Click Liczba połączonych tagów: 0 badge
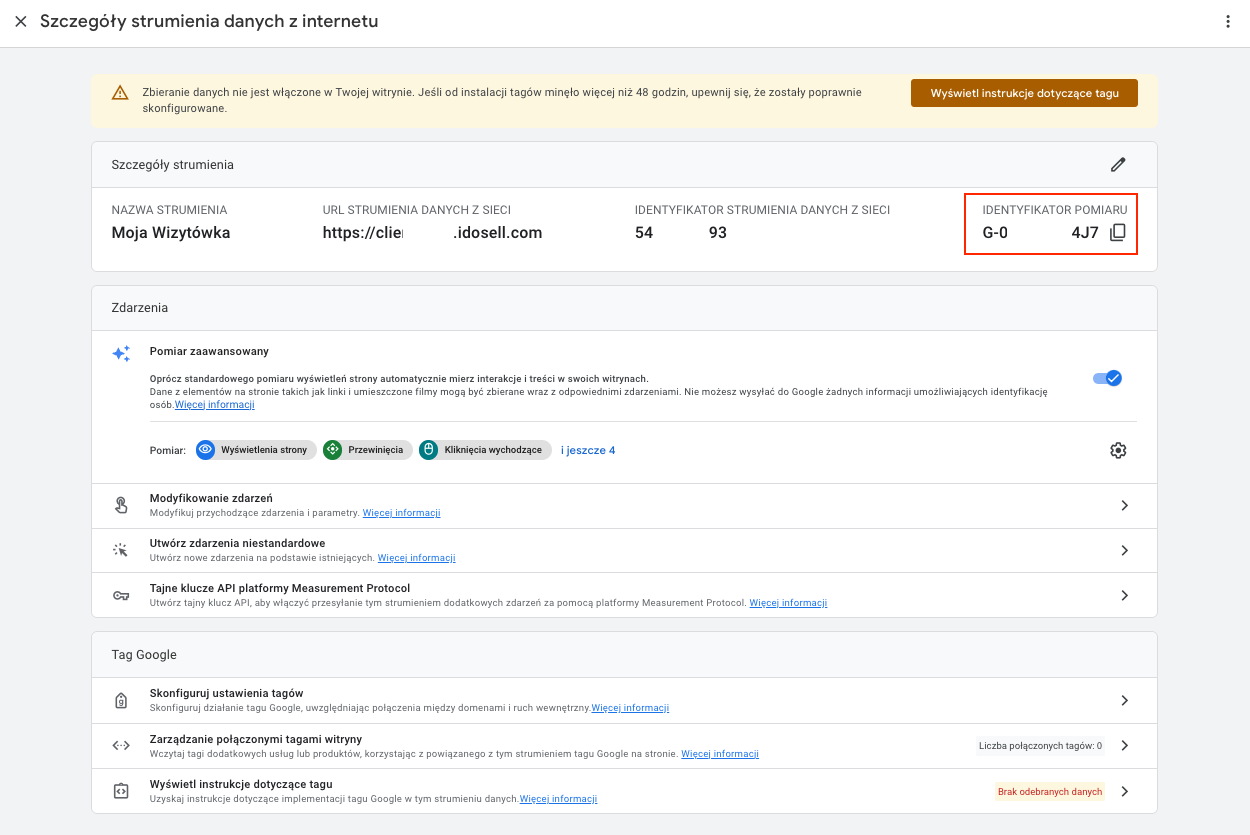1250x835 pixels. tap(1040, 746)
